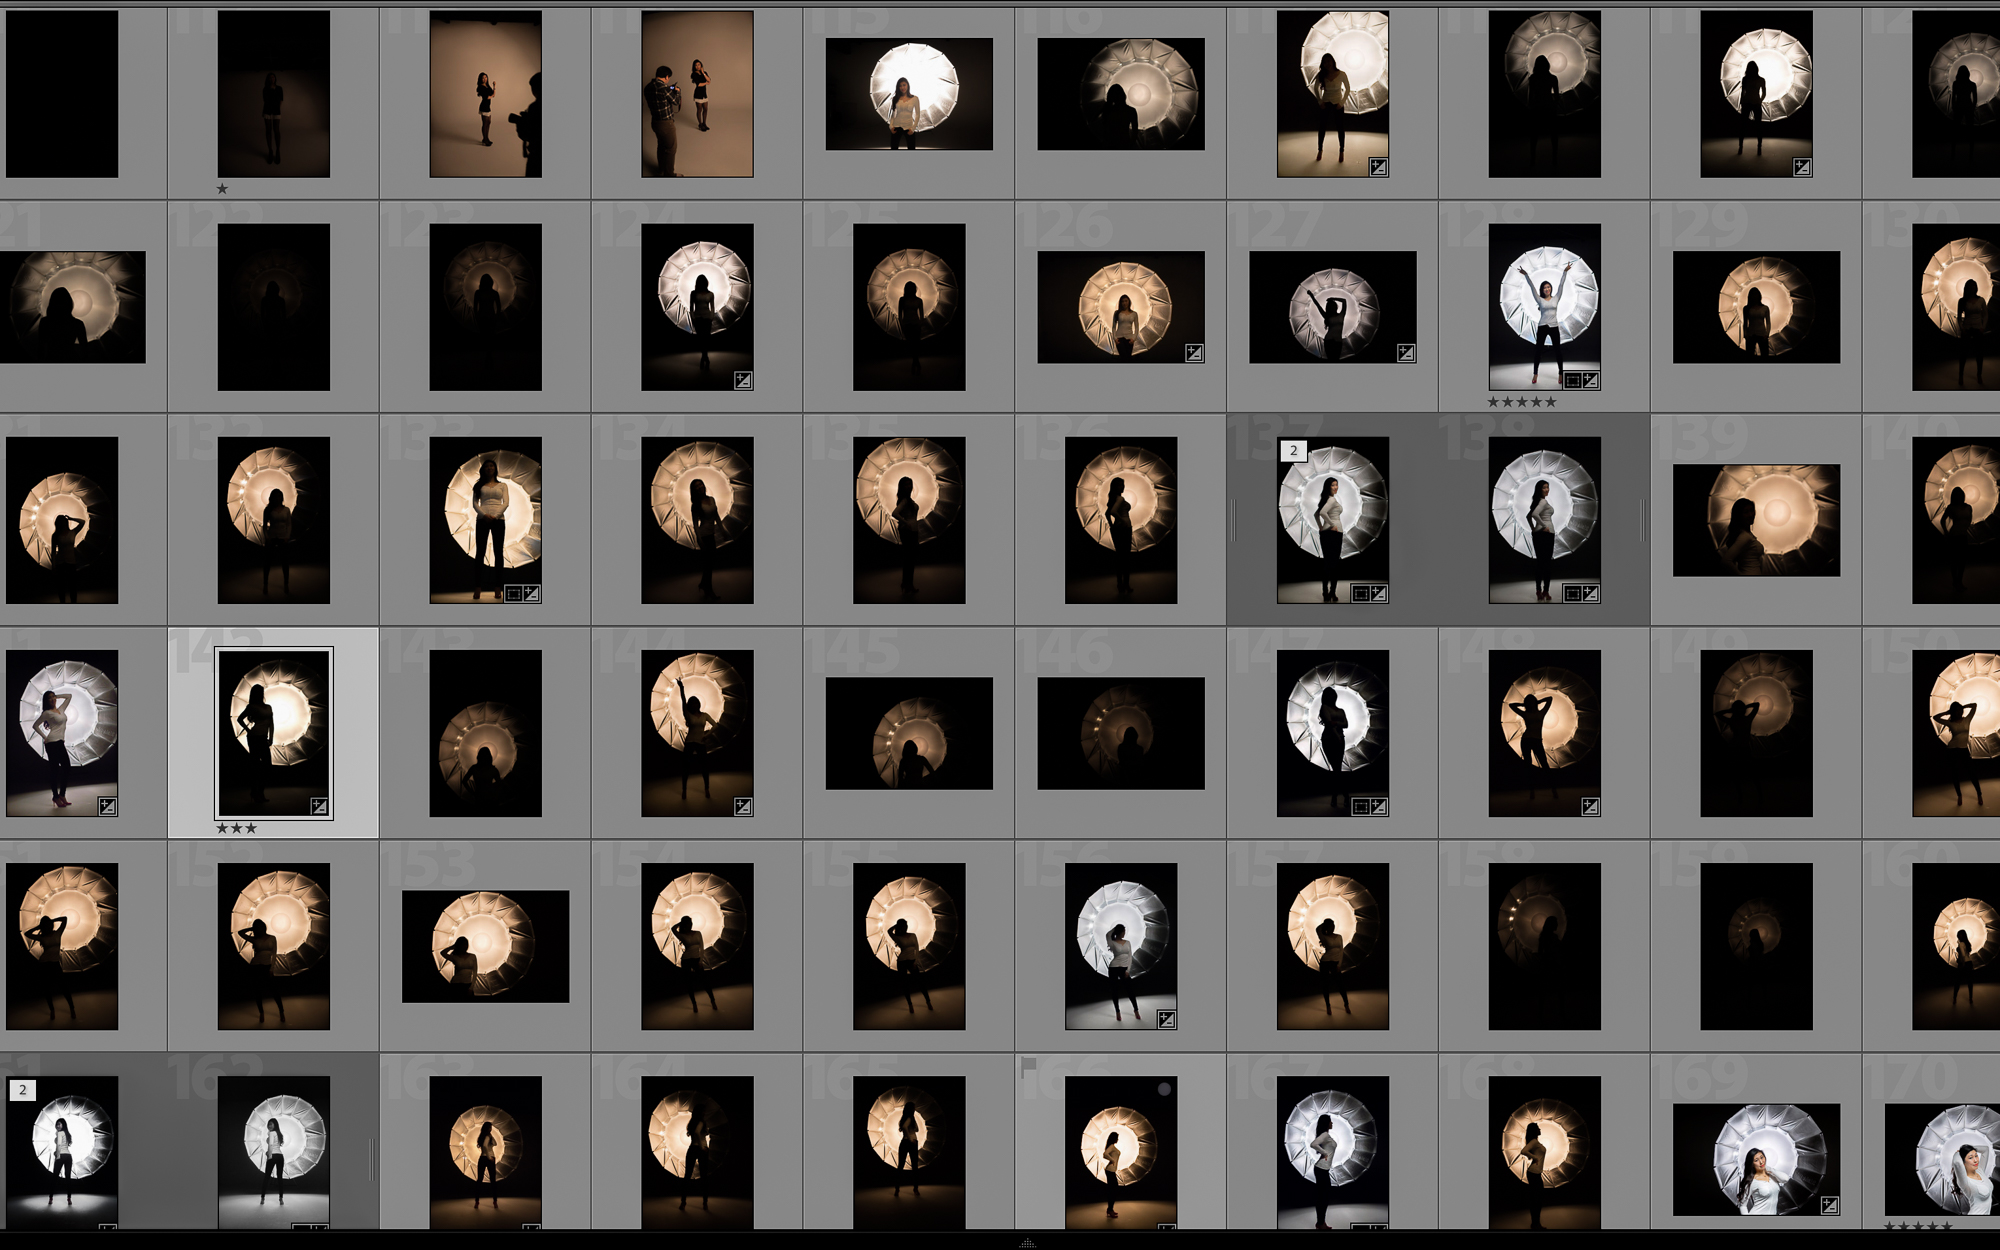Select photo 168 side-profile warm umbrella

tap(1545, 1152)
